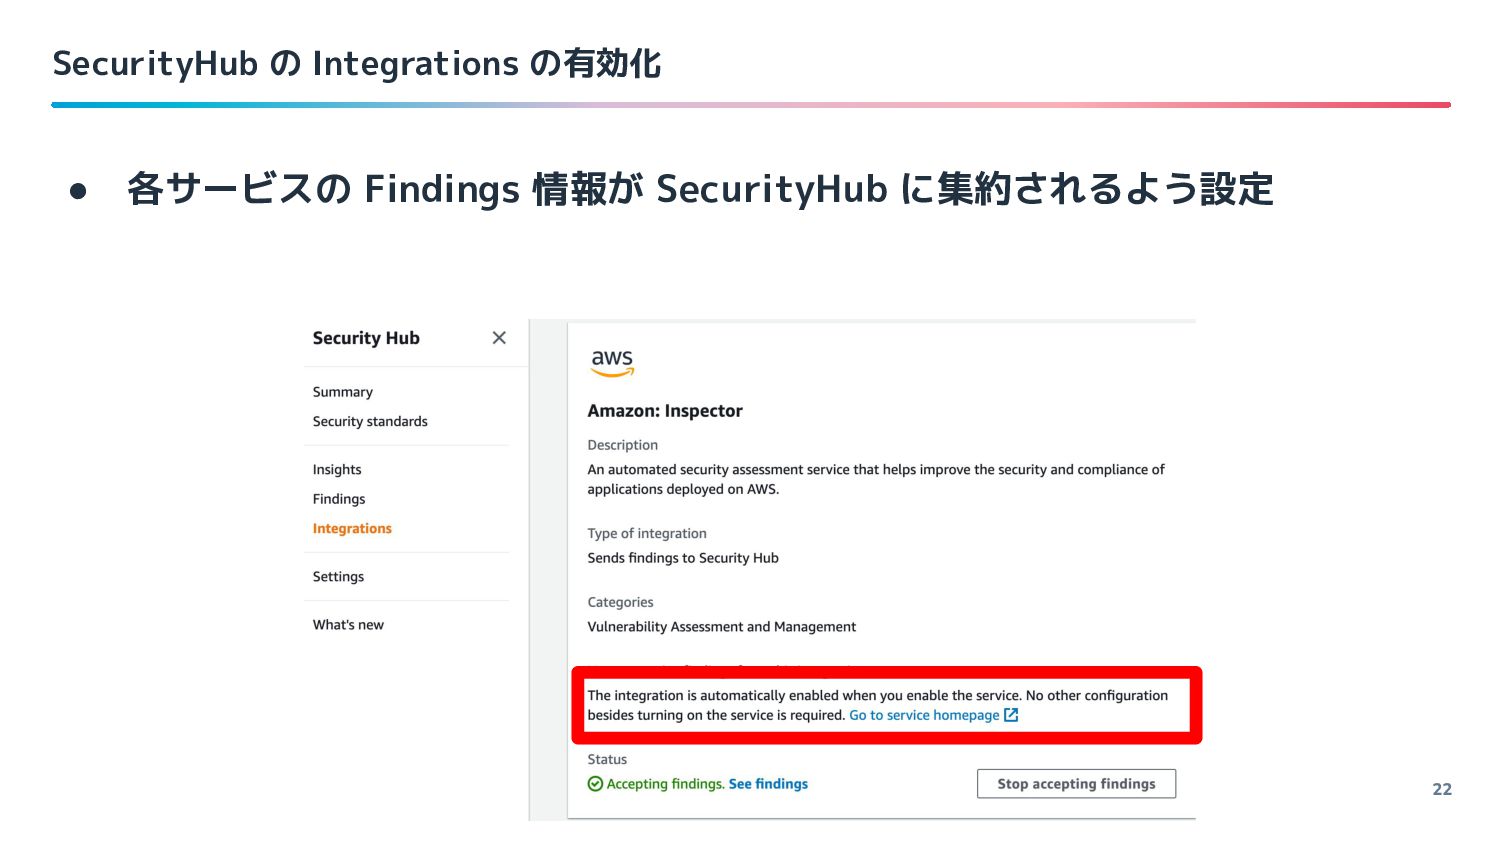Click the Go to service homepage link

pos(924,715)
